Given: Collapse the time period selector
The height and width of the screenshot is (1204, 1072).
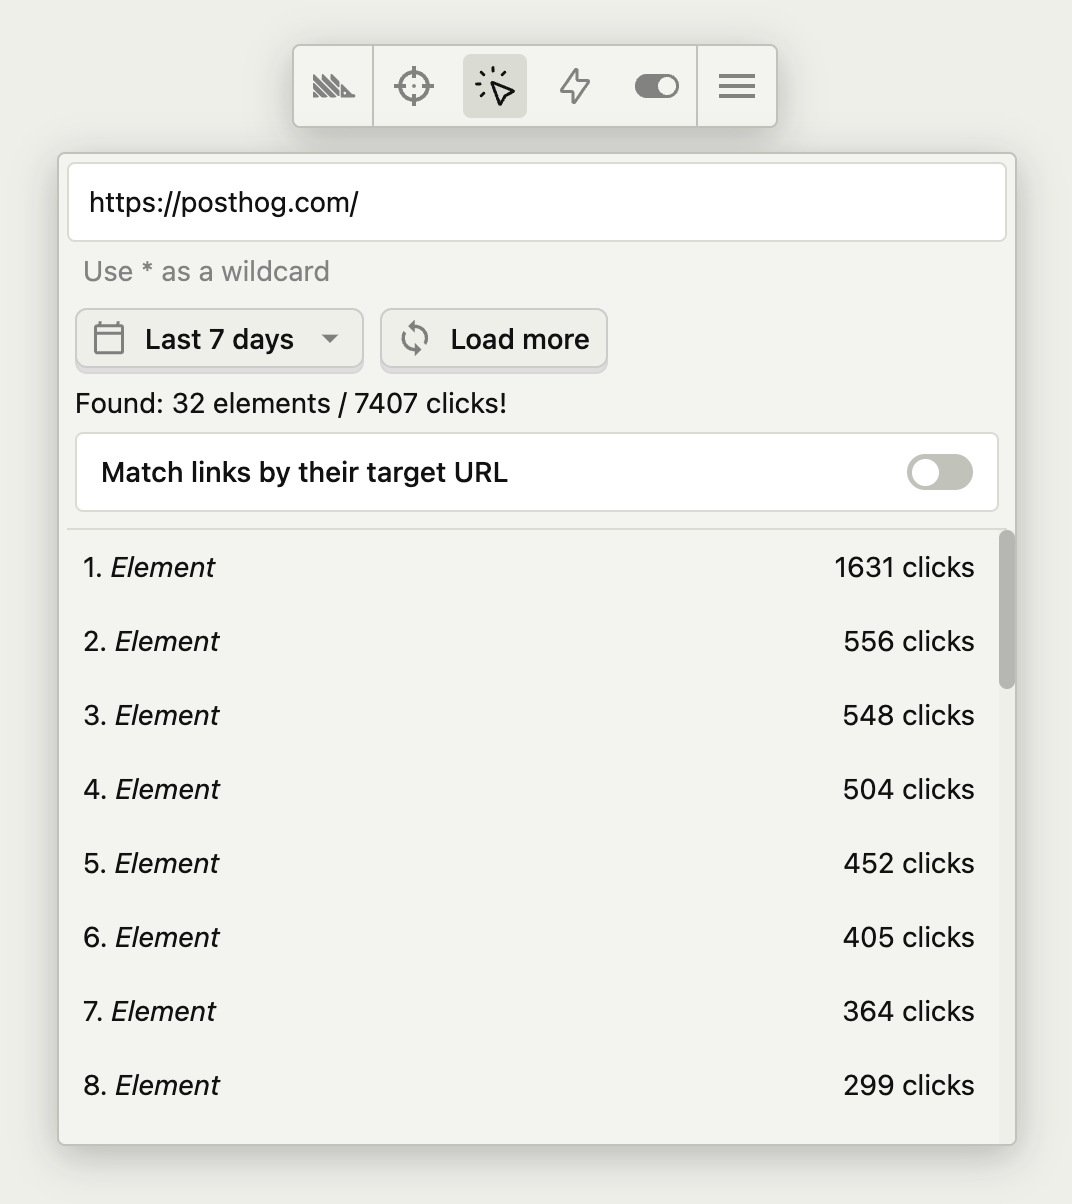Looking at the screenshot, I should 218,339.
